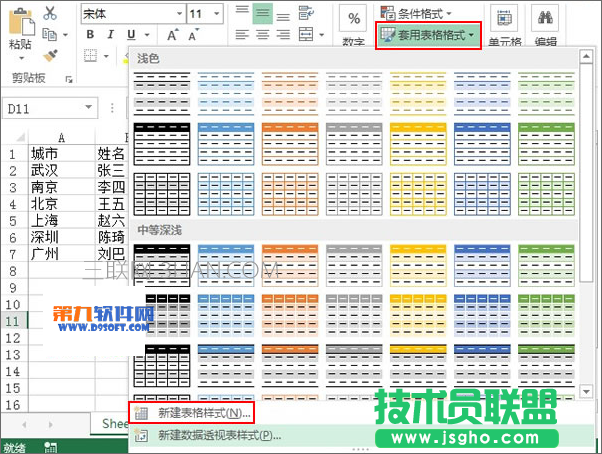
Task: Go to next sheet with right arrow
Action: [50, 425]
